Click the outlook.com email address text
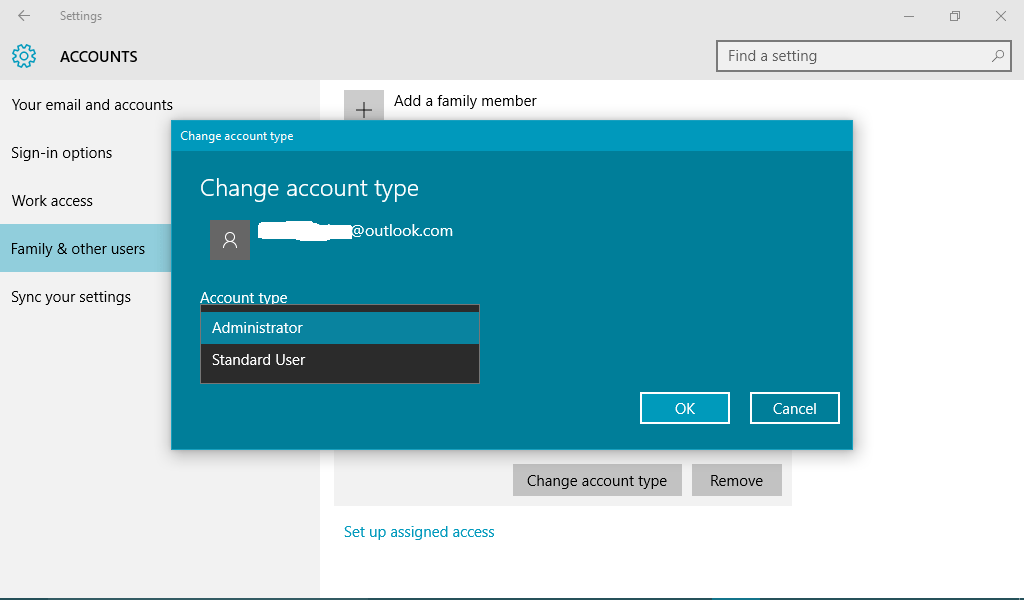Viewport: 1024px width, 600px height. pos(355,230)
